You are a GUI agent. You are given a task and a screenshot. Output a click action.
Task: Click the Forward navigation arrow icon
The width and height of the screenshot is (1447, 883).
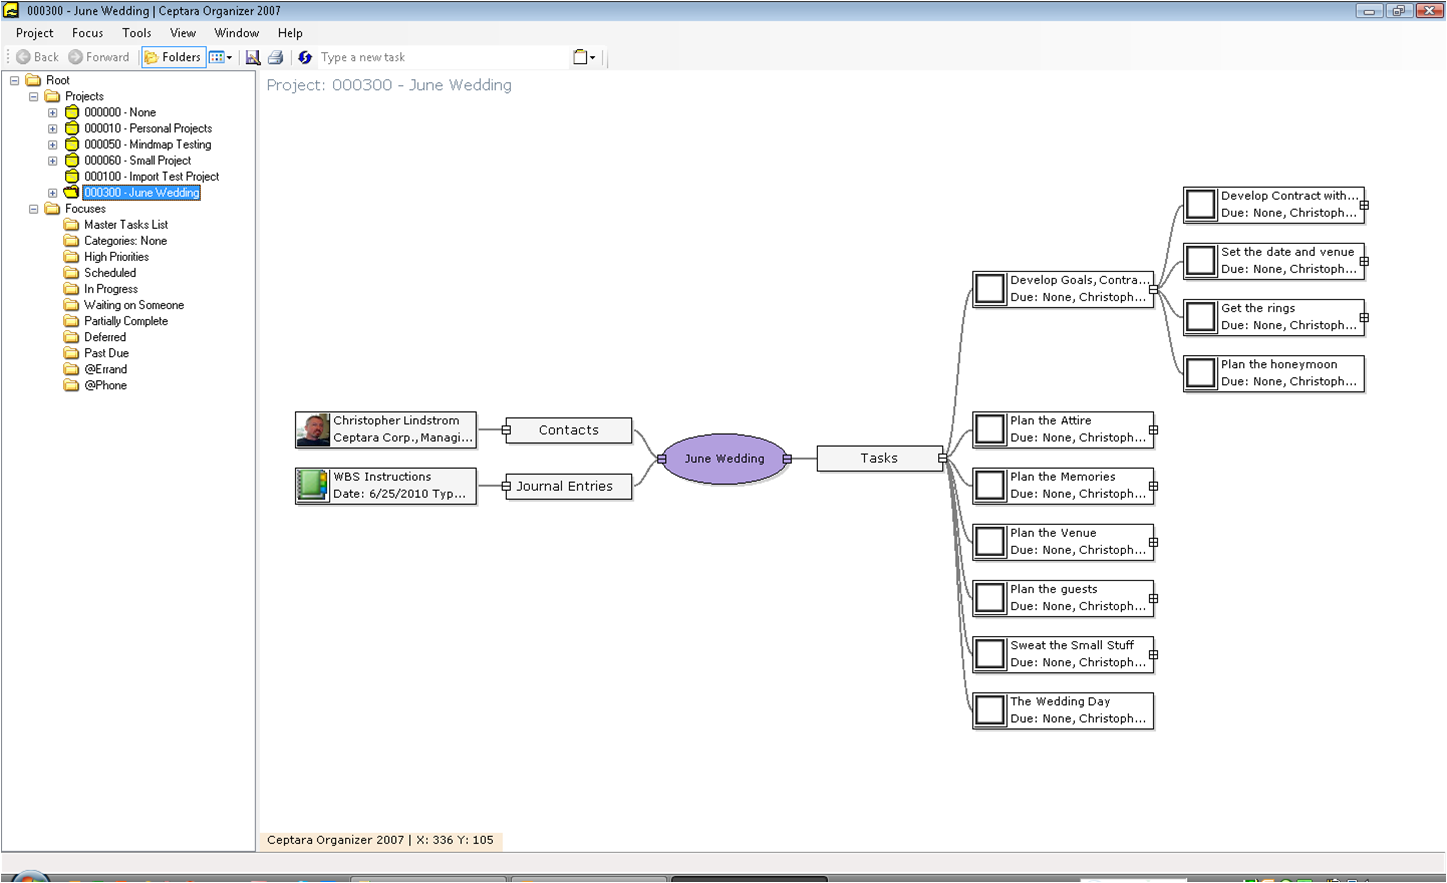point(75,57)
